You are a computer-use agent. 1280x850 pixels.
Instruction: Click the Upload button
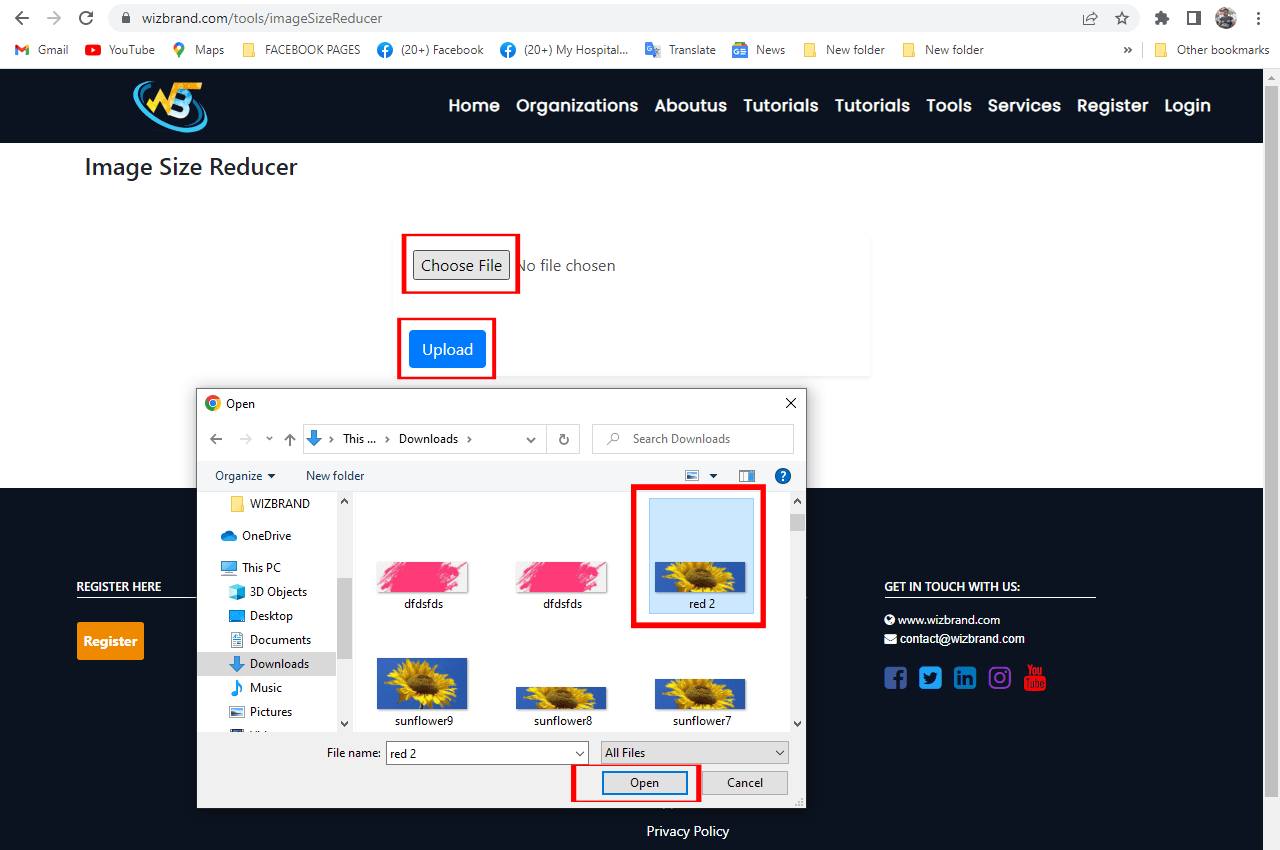pos(447,349)
